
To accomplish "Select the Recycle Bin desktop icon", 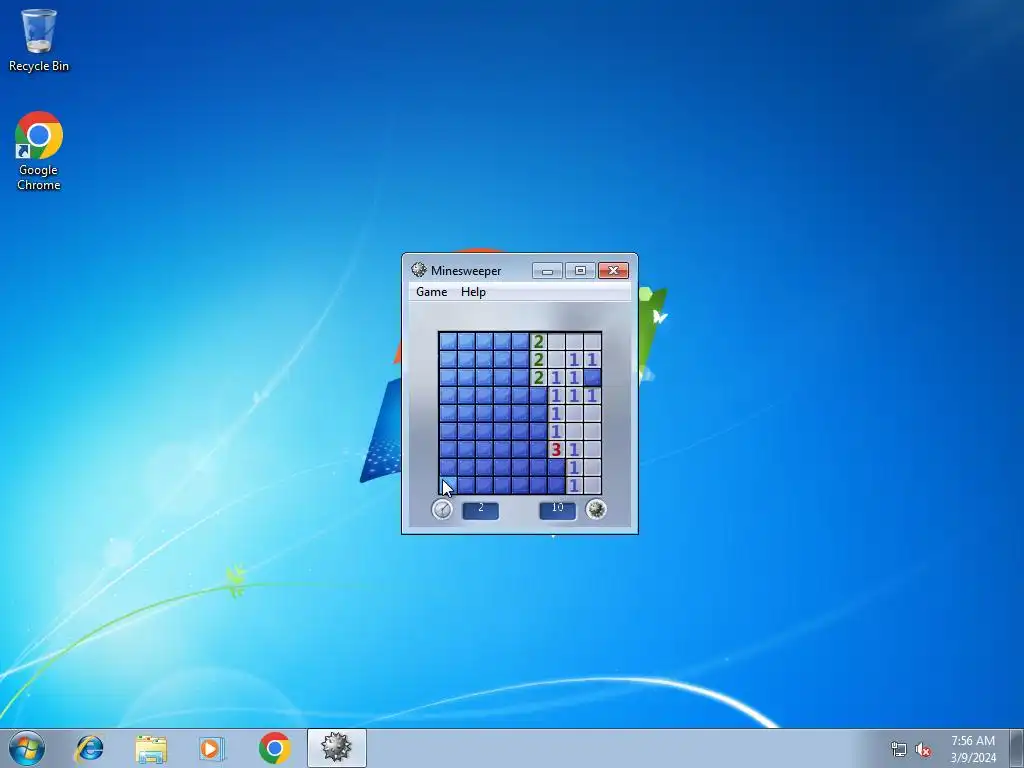I will 39,40.
